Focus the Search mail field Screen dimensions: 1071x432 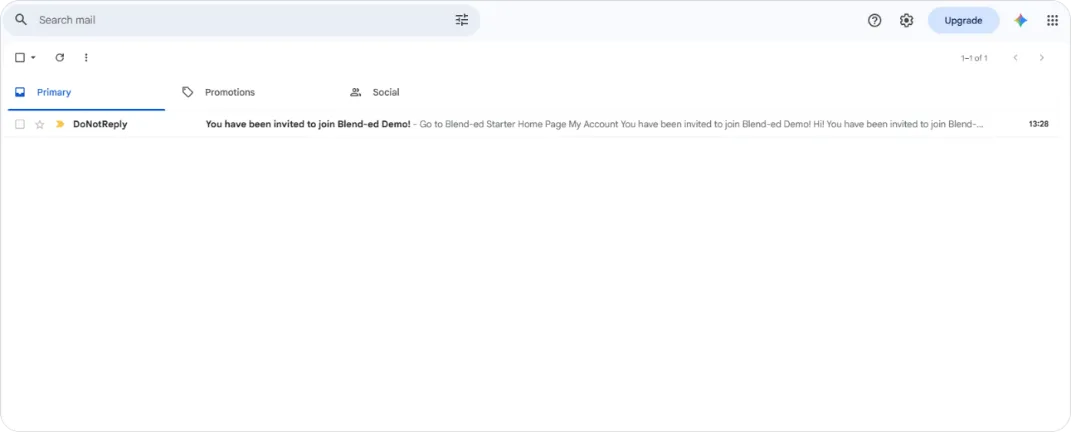pyautogui.click(x=242, y=20)
